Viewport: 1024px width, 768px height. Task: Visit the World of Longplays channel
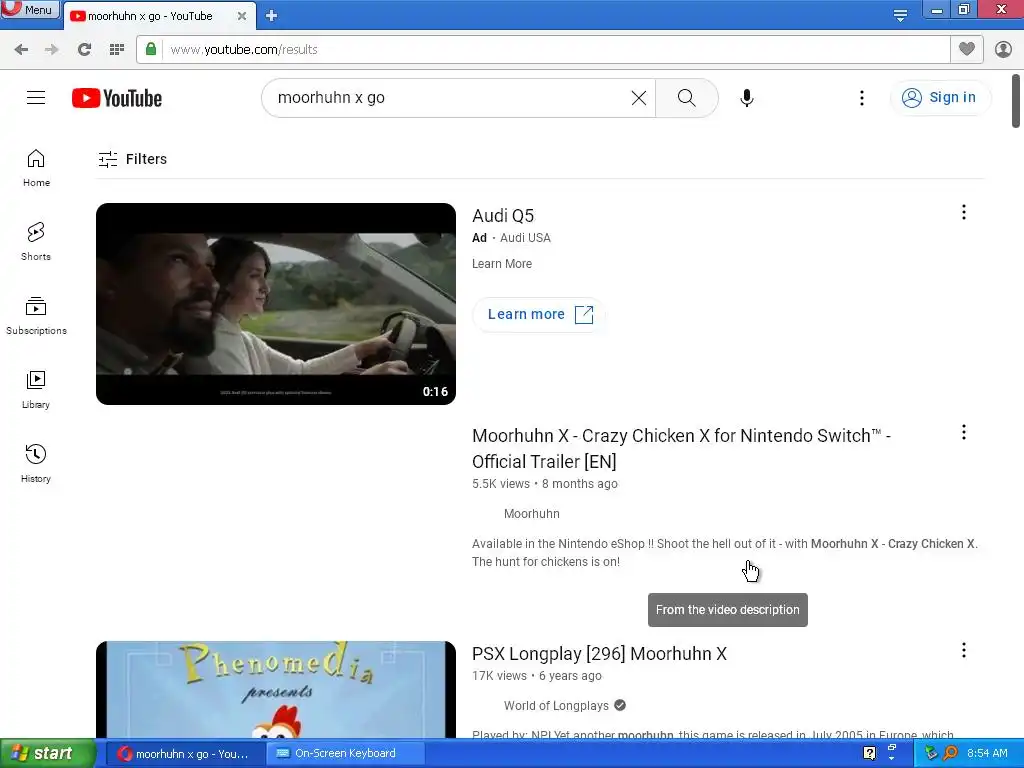point(556,705)
